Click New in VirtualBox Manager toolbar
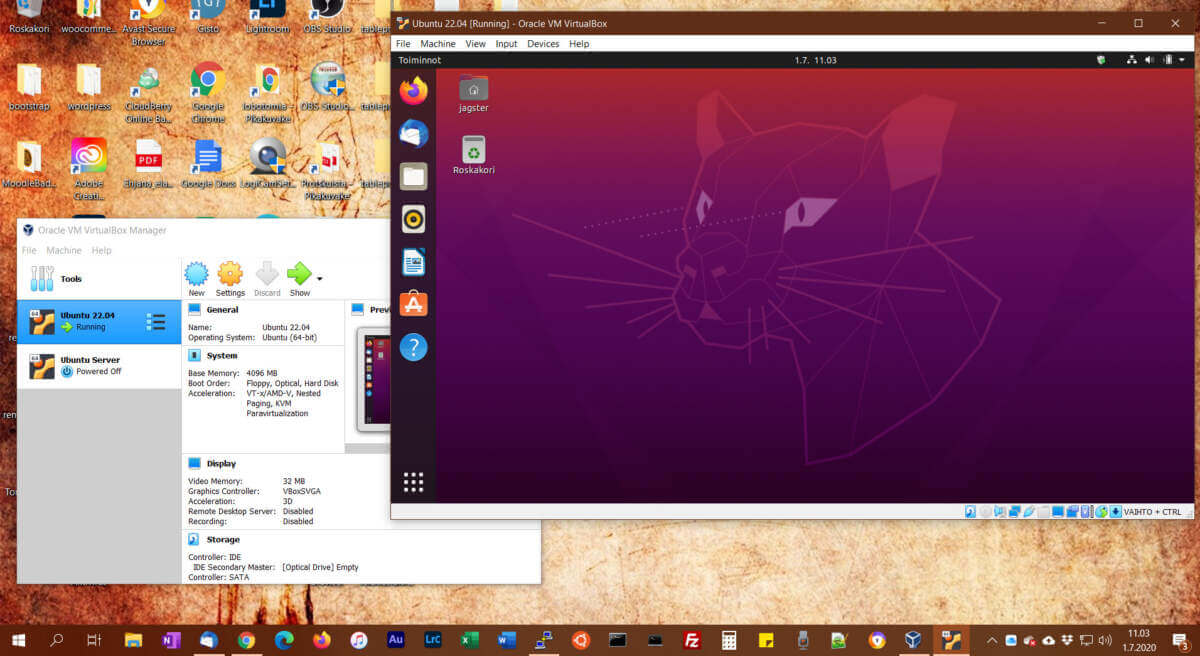 coord(196,279)
